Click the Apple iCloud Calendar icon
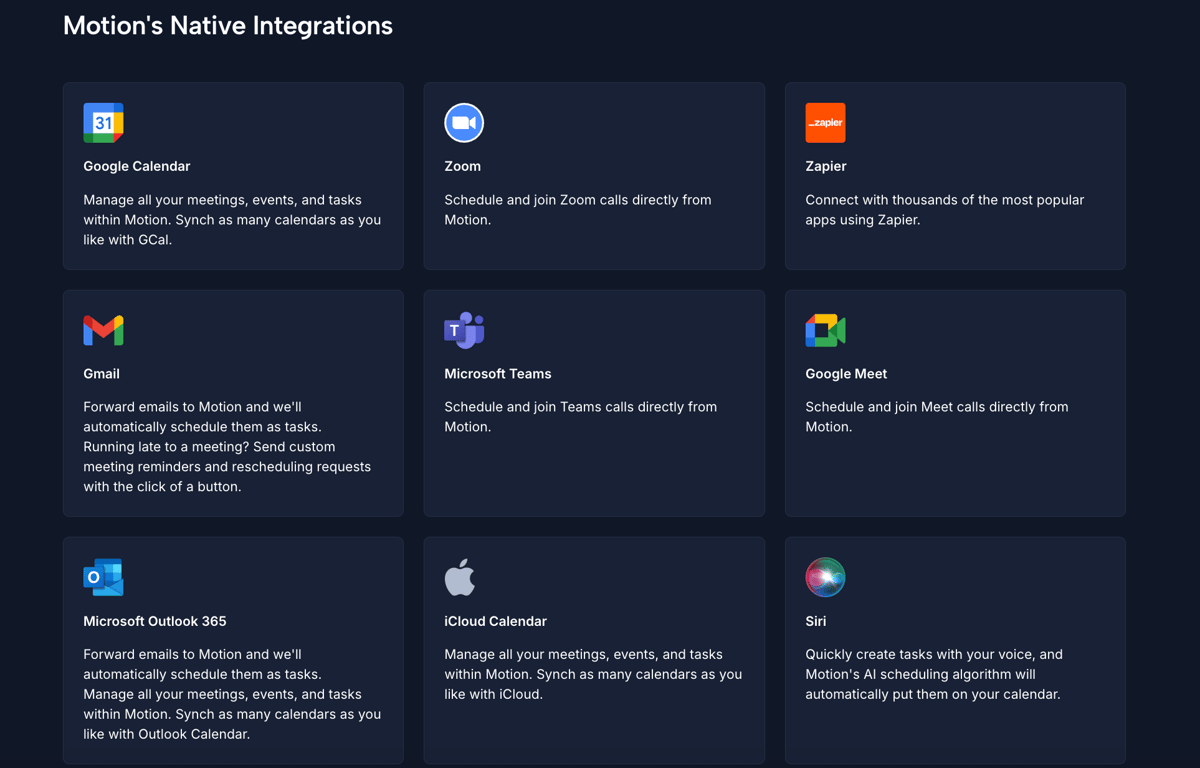 tap(460, 577)
